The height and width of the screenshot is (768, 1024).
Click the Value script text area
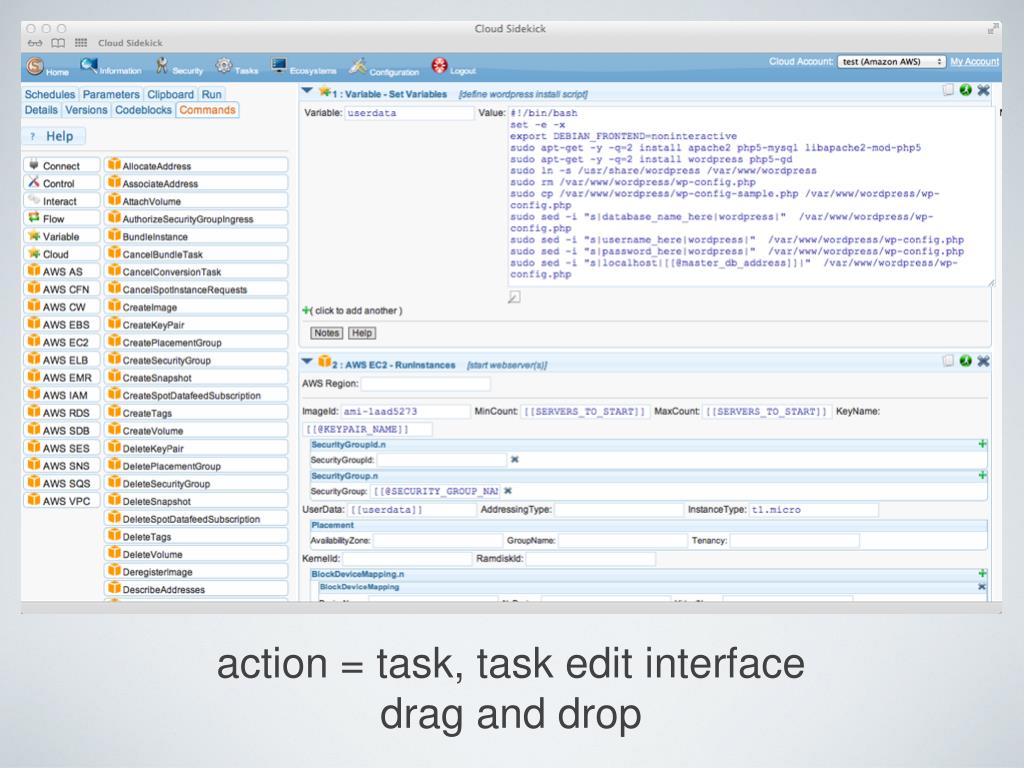[751, 197]
